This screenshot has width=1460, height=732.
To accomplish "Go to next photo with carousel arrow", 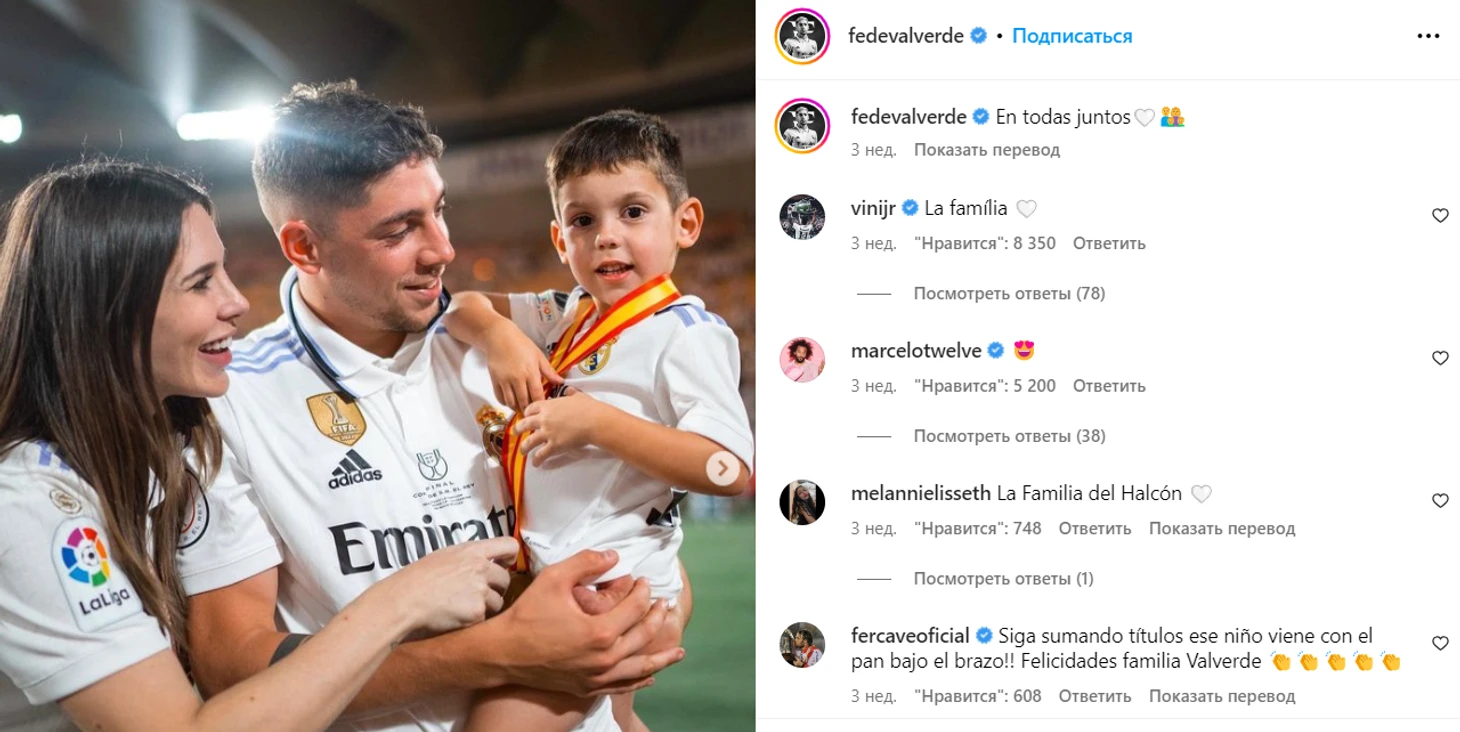I will pyautogui.click(x=723, y=468).
